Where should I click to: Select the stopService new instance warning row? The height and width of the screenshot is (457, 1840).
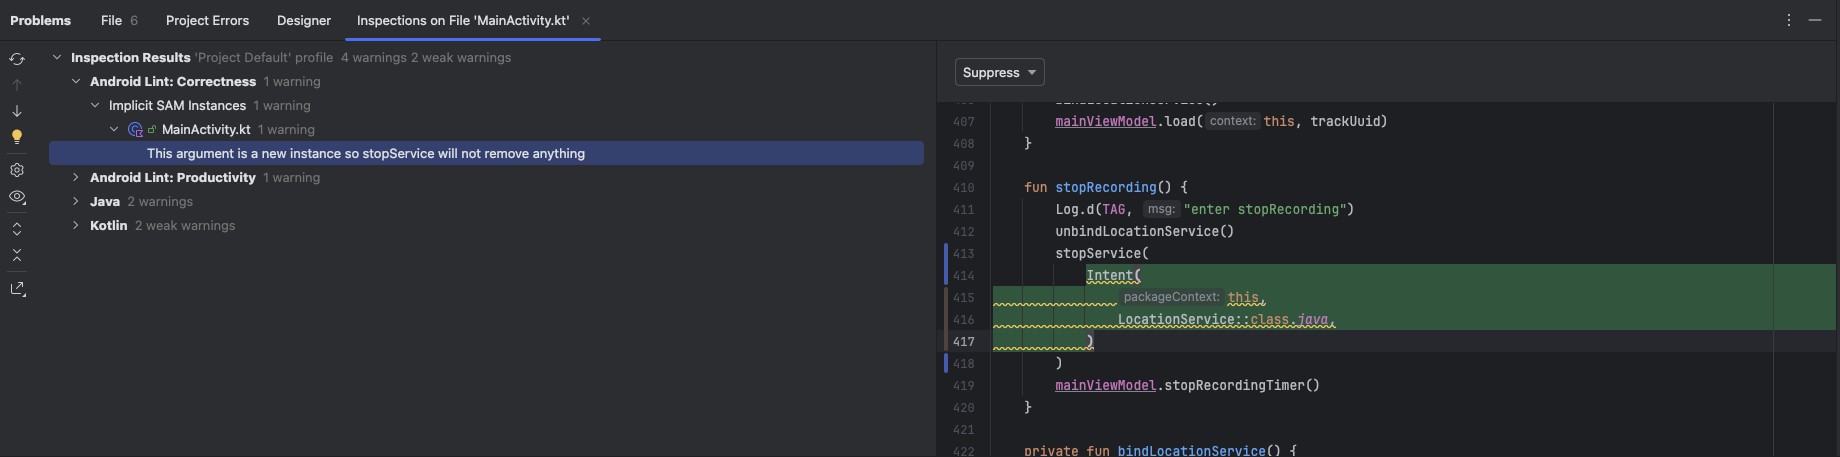pos(486,153)
